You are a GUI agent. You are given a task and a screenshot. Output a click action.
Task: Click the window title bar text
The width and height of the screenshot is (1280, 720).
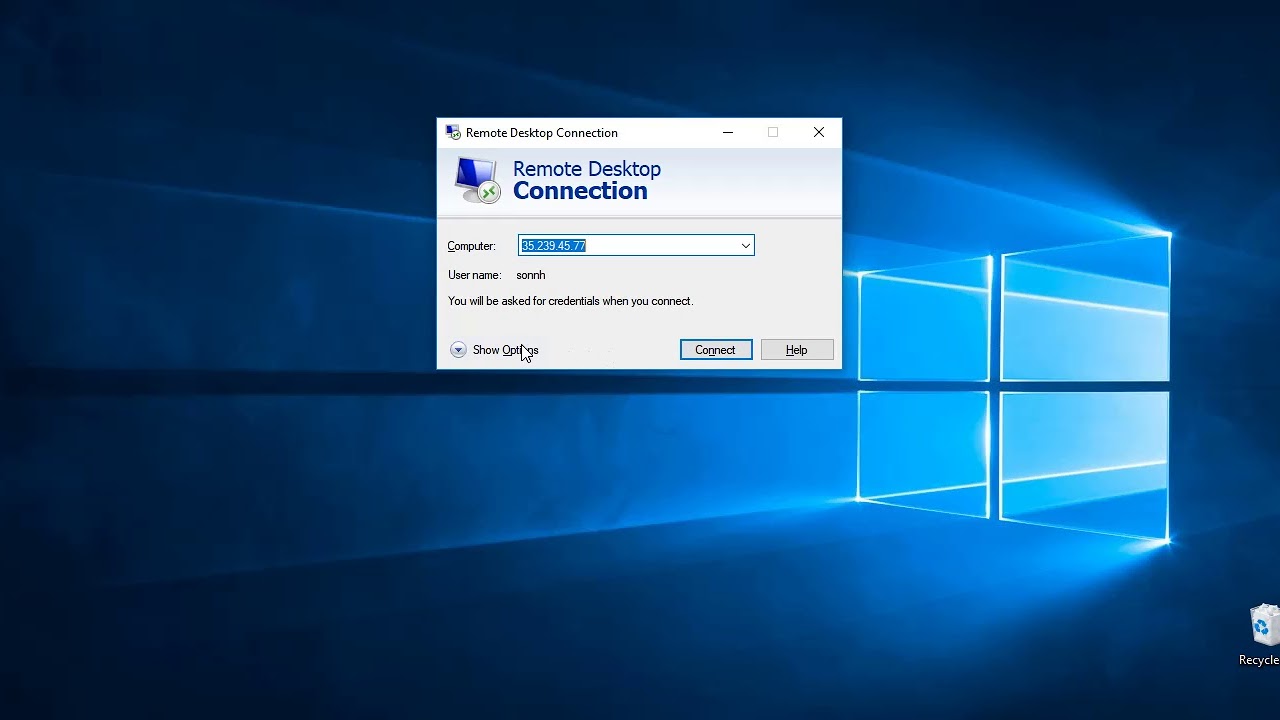point(542,133)
